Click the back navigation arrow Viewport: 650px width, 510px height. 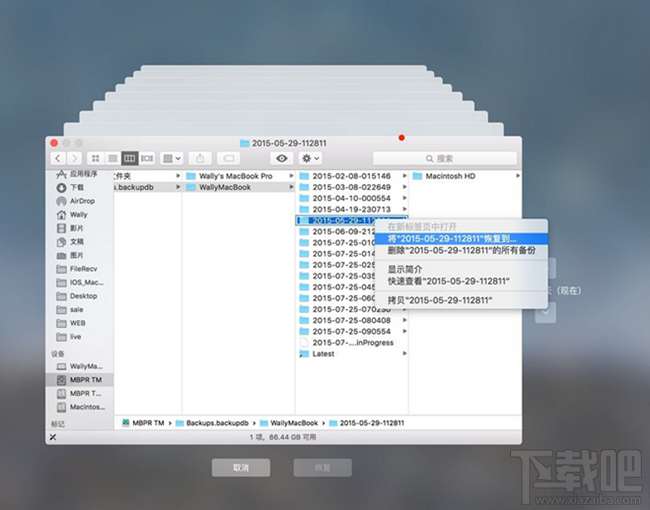57,158
